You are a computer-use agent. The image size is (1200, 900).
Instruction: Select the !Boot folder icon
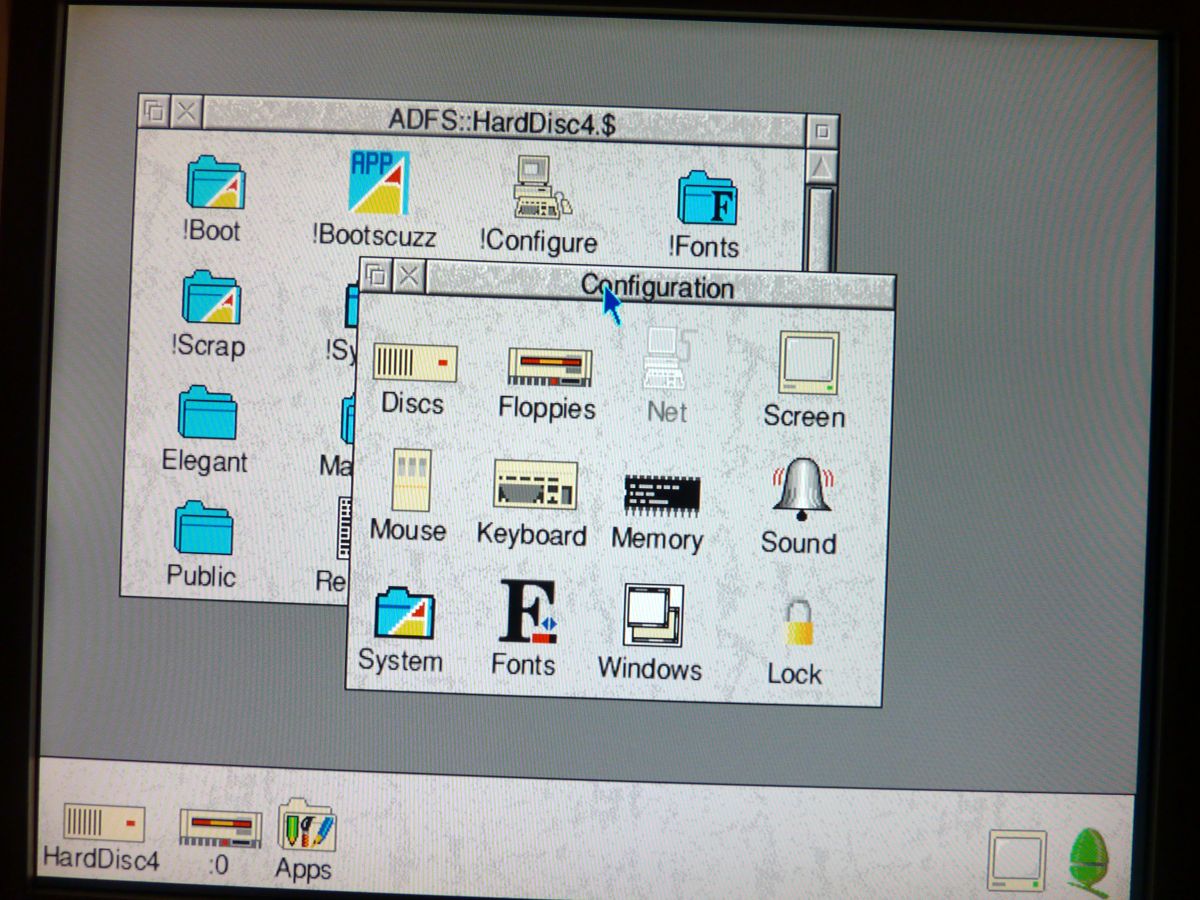tap(214, 184)
